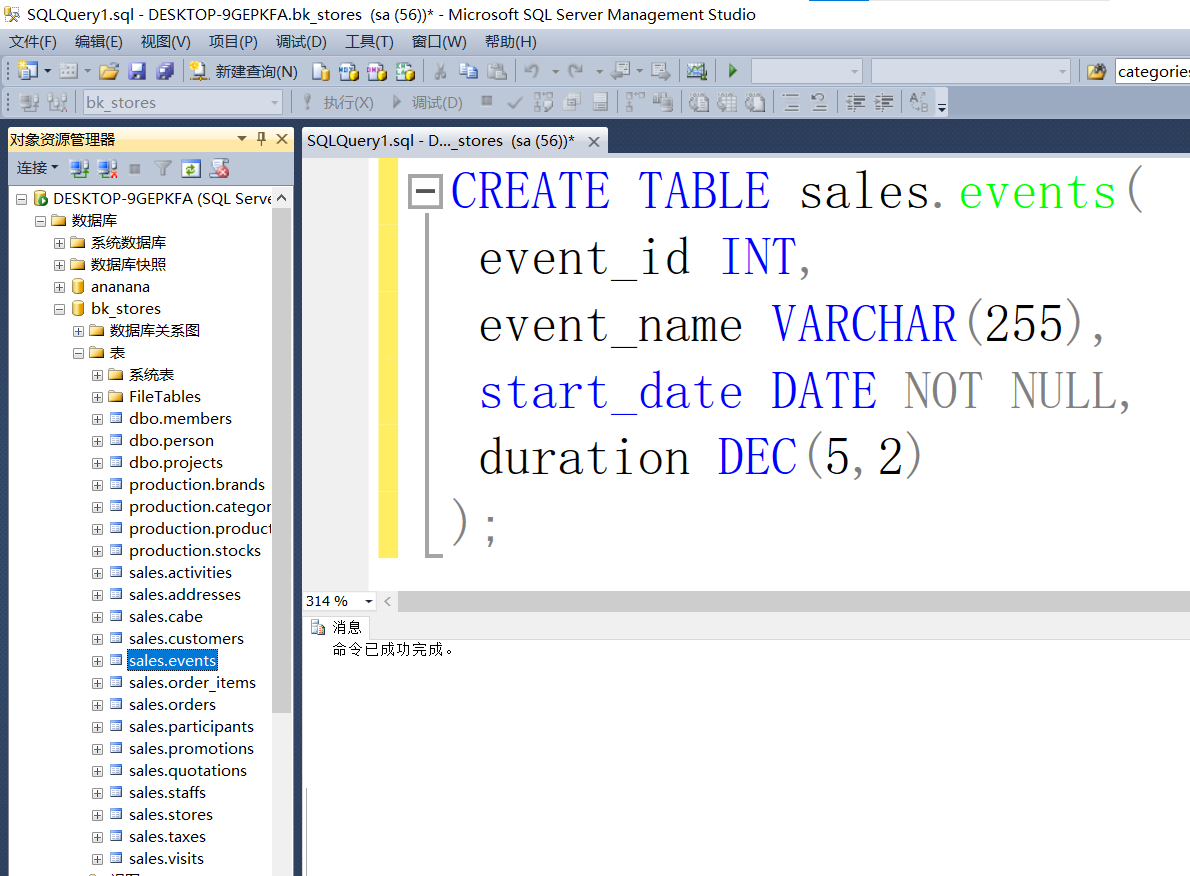Screen dimensions: 1190x876
Task: Click the Increase Indent icon
Action: [x=883, y=102]
